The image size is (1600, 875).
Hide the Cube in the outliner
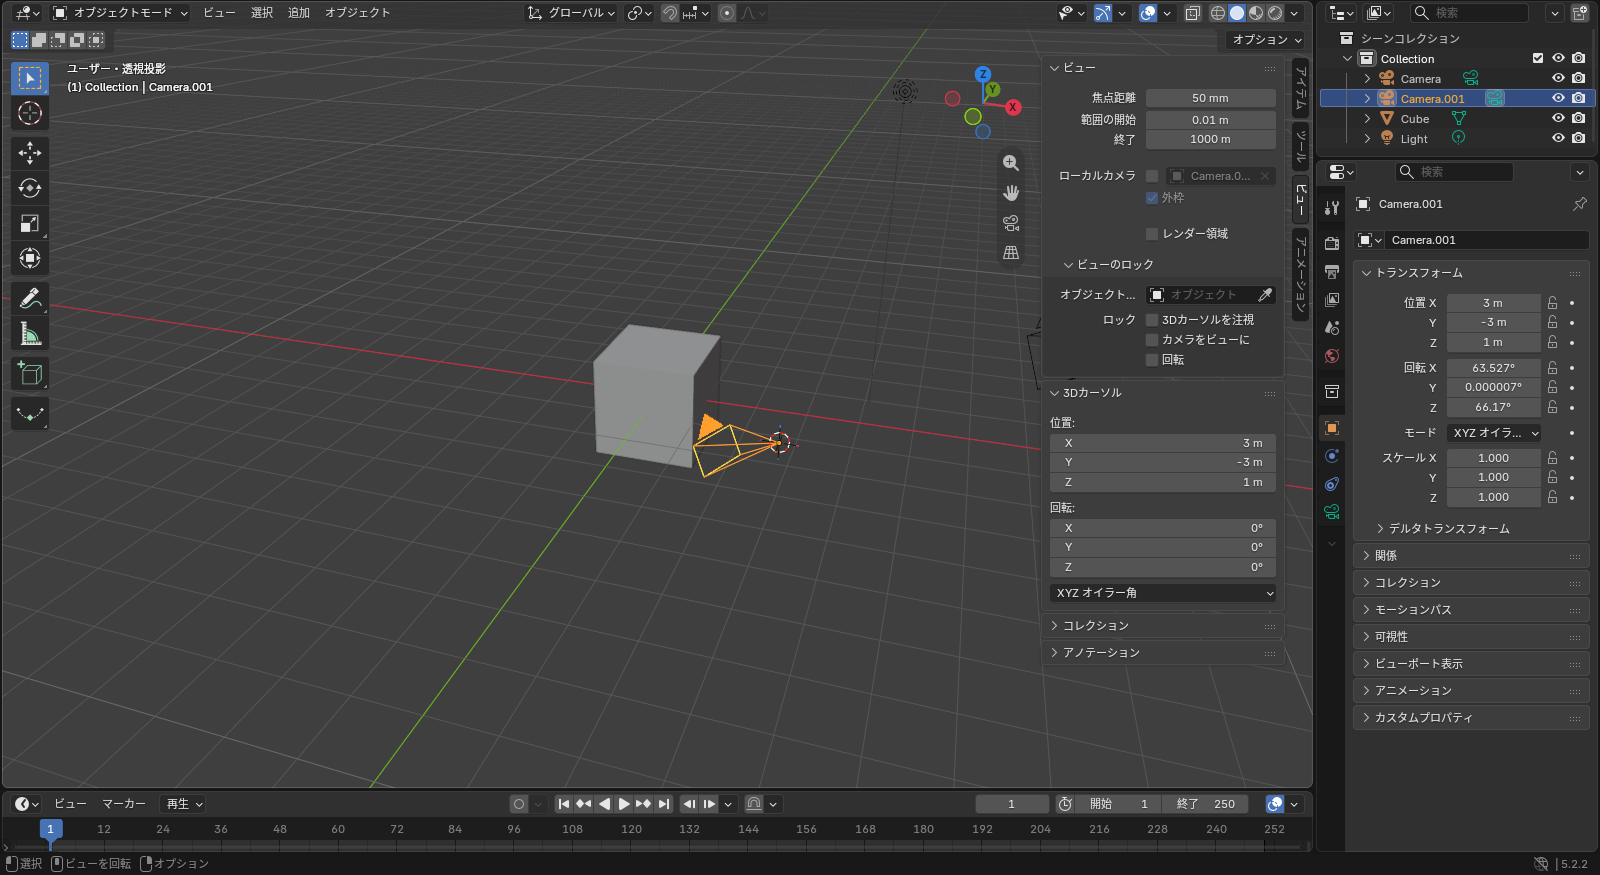point(1558,118)
